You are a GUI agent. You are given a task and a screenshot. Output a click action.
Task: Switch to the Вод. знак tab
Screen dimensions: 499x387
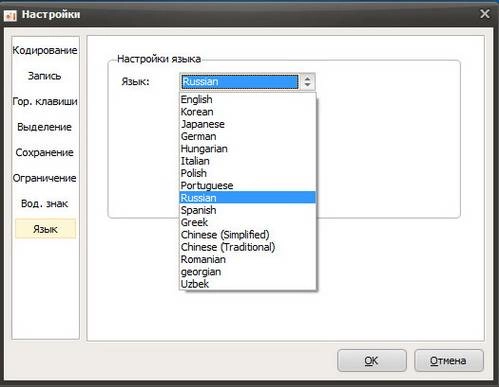[x=45, y=203]
